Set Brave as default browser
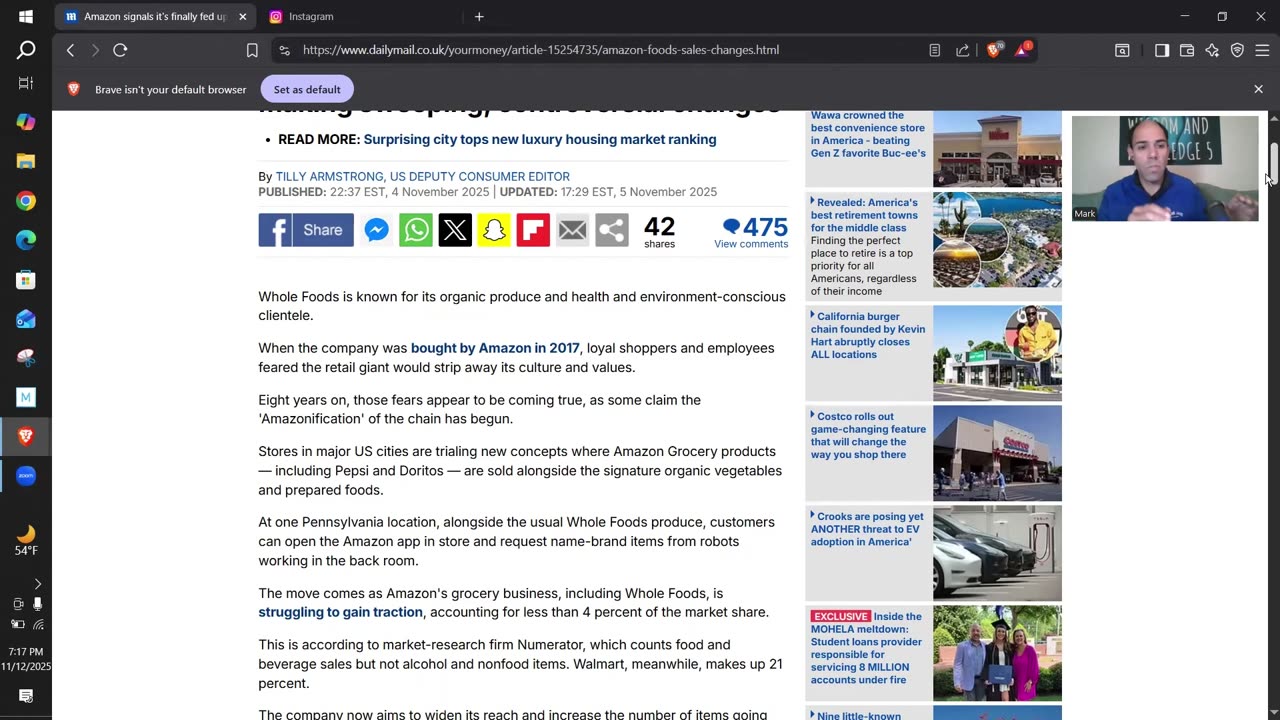Image resolution: width=1280 pixels, height=720 pixels. (x=307, y=89)
